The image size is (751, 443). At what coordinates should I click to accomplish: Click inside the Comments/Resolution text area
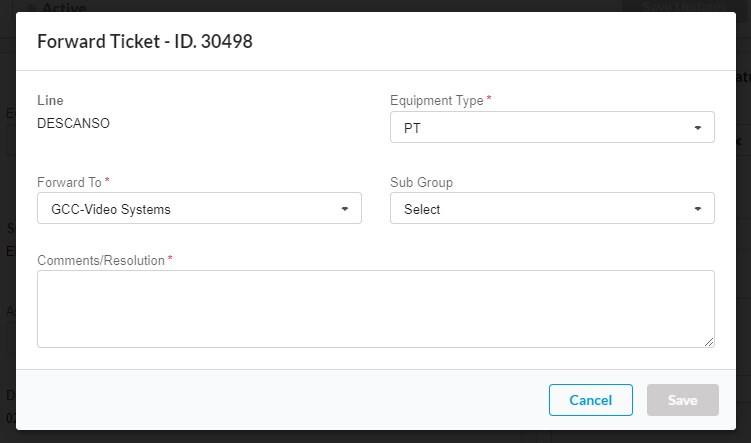click(375, 308)
